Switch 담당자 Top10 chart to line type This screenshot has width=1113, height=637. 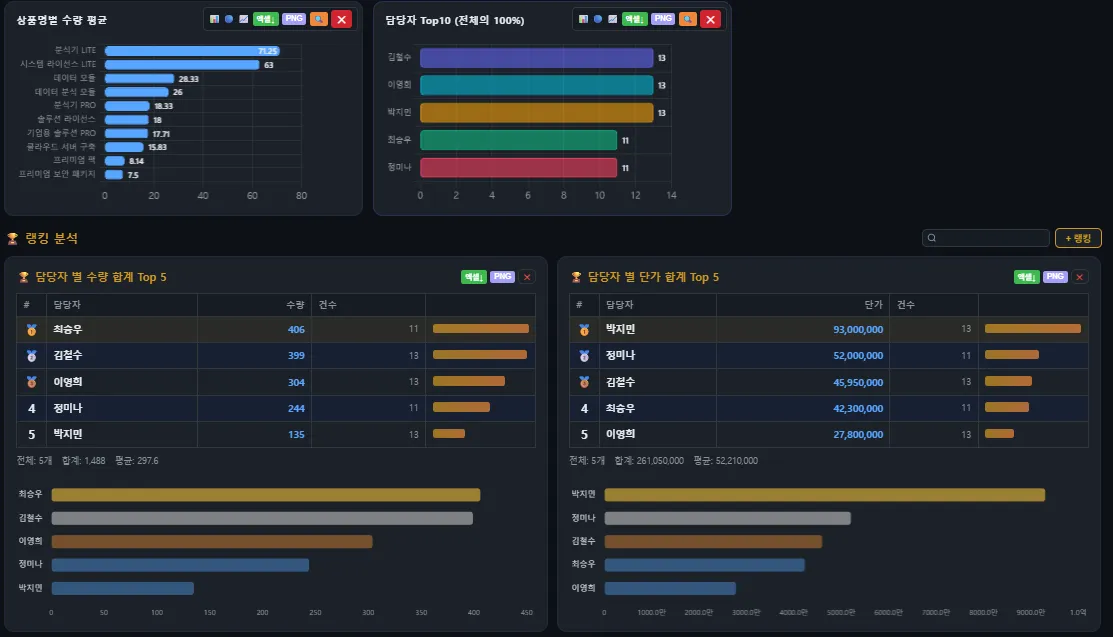[x=612, y=19]
